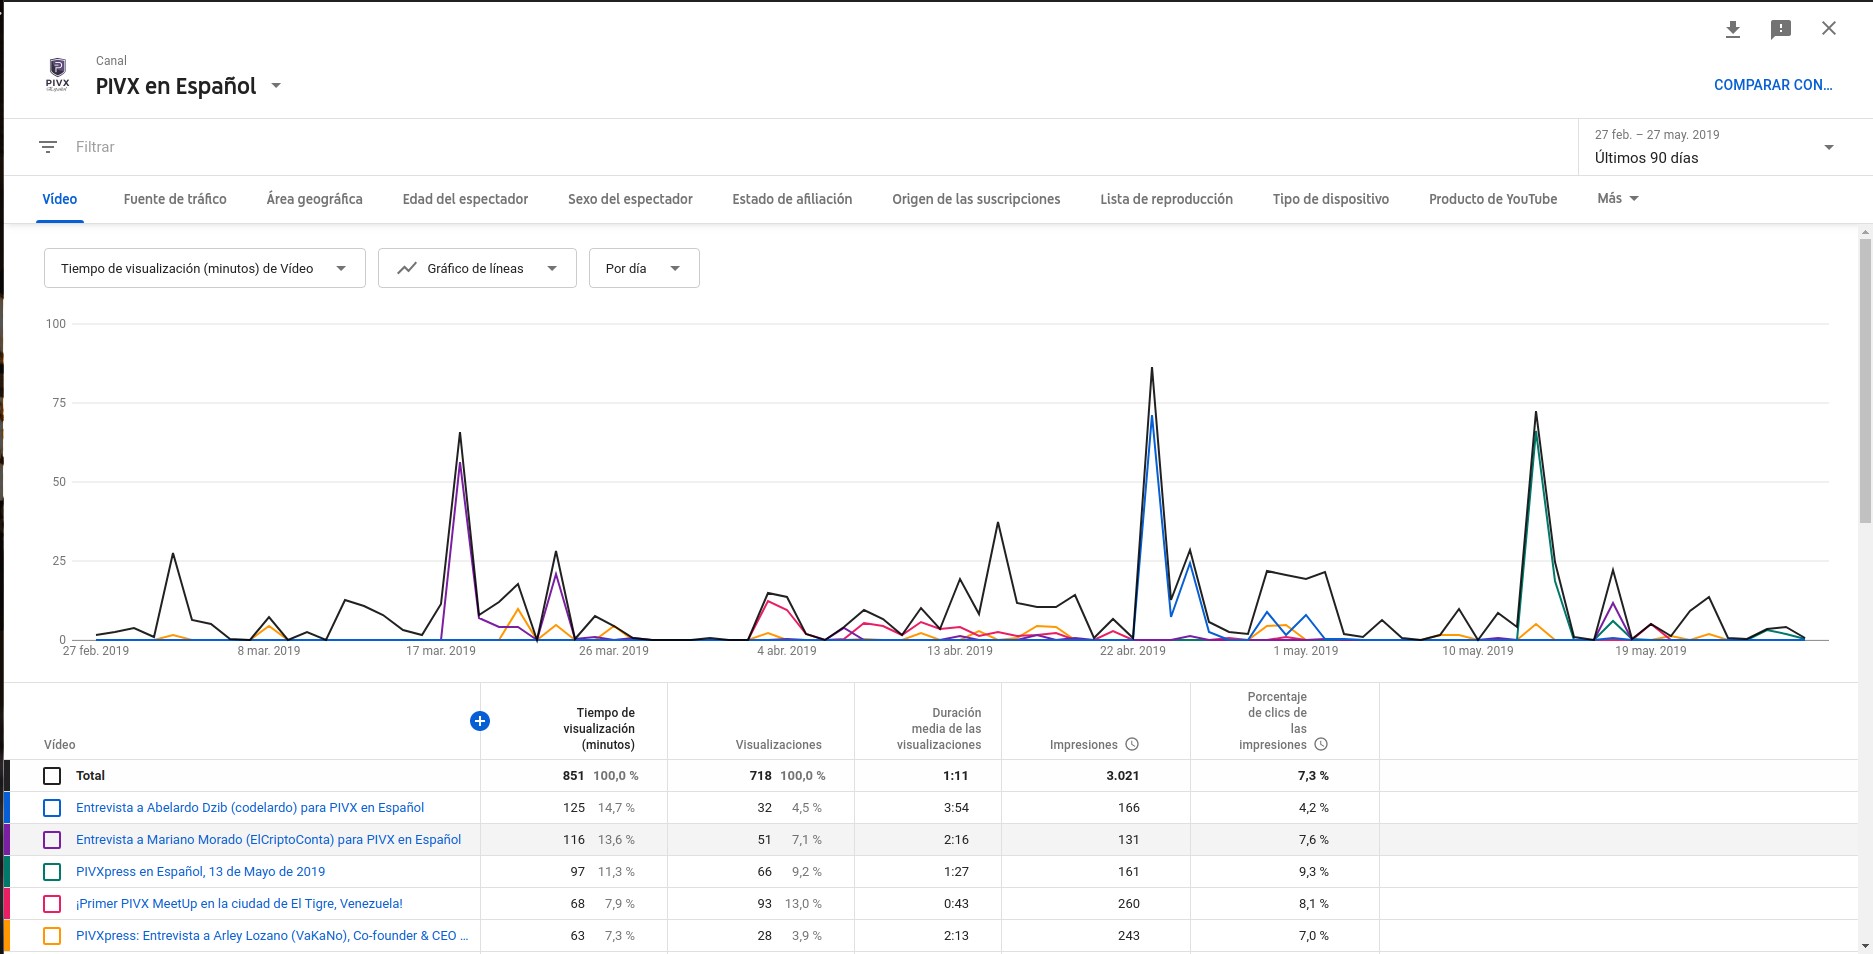
Task: Open Origen de las suscripciones tab
Action: tap(976, 199)
